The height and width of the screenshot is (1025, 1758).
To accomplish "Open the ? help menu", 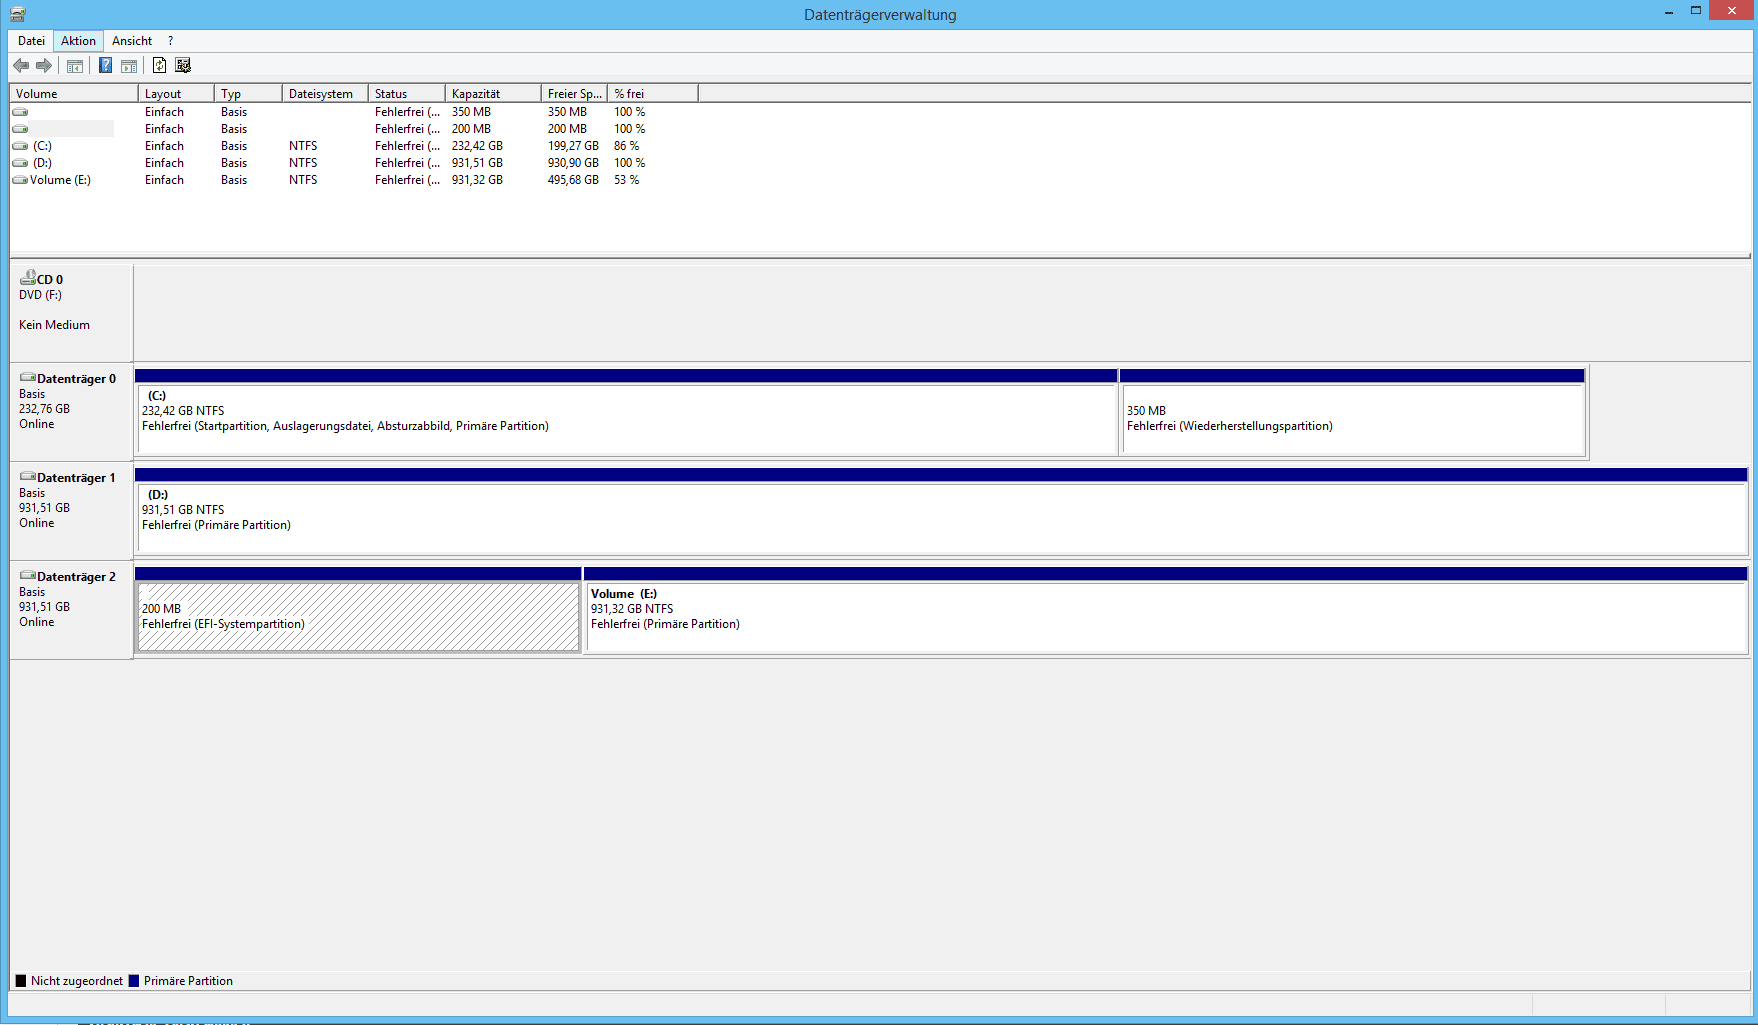I will (170, 41).
